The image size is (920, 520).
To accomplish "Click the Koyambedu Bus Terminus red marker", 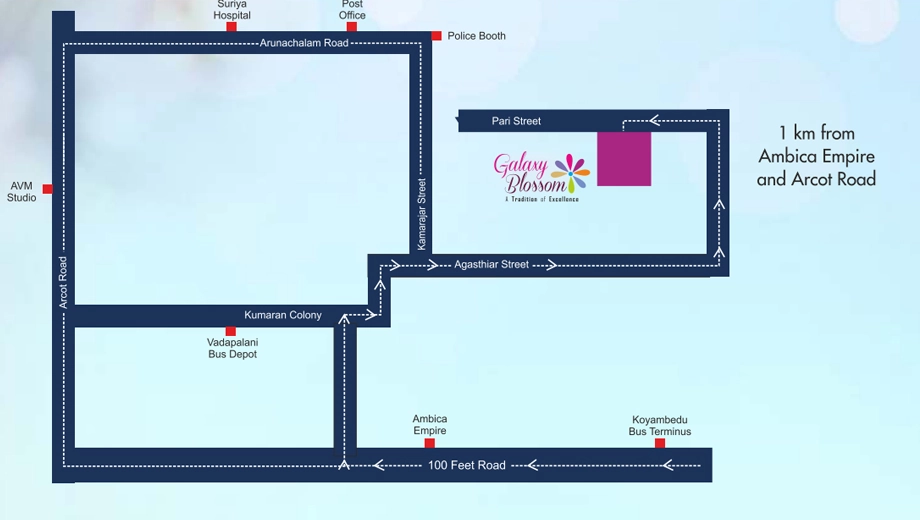I will tap(660, 443).
